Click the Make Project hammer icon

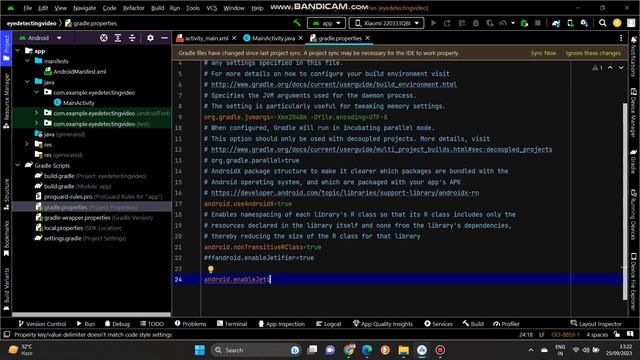pos(297,23)
